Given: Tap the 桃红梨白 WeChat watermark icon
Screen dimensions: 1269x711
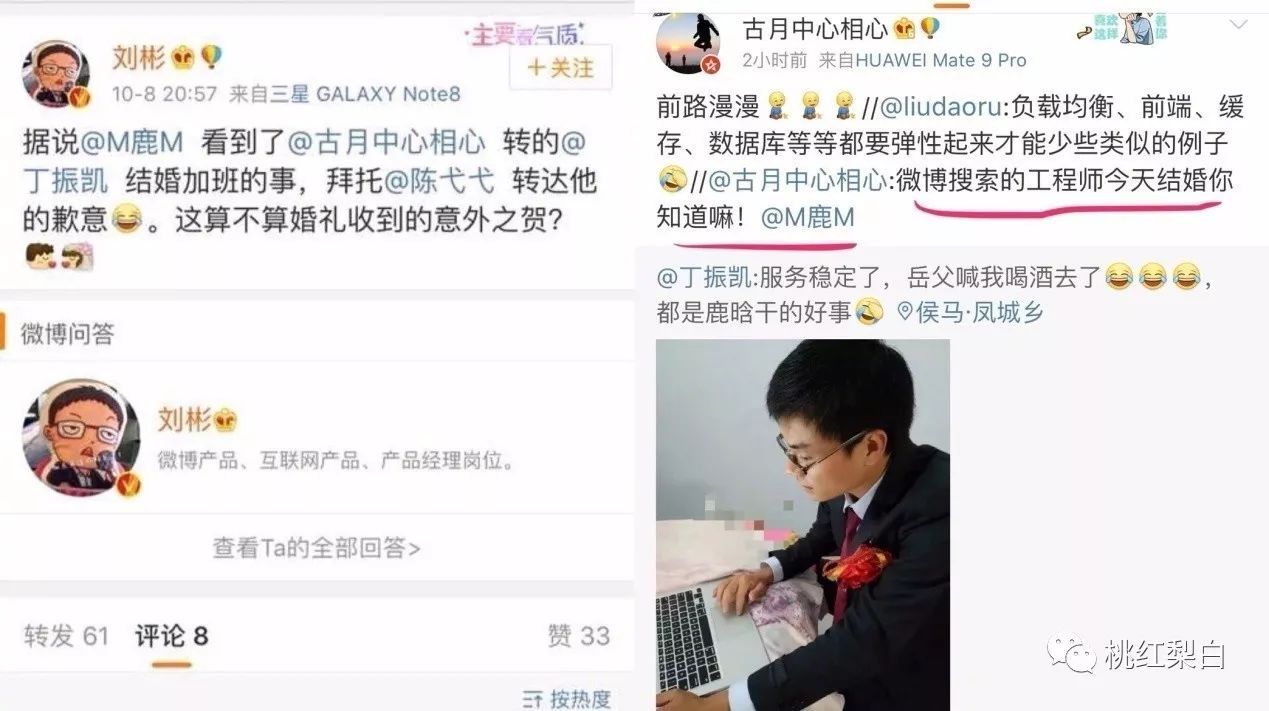Looking at the screenshot, I should 1072,655.
